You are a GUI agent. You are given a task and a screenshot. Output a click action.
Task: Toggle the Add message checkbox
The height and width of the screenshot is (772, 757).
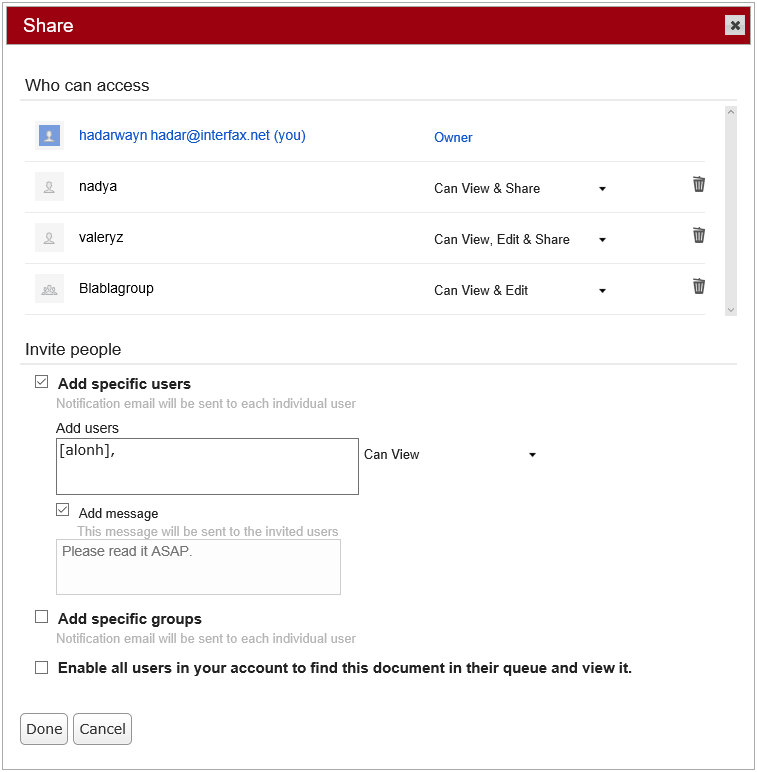click(x=63, y=510)
